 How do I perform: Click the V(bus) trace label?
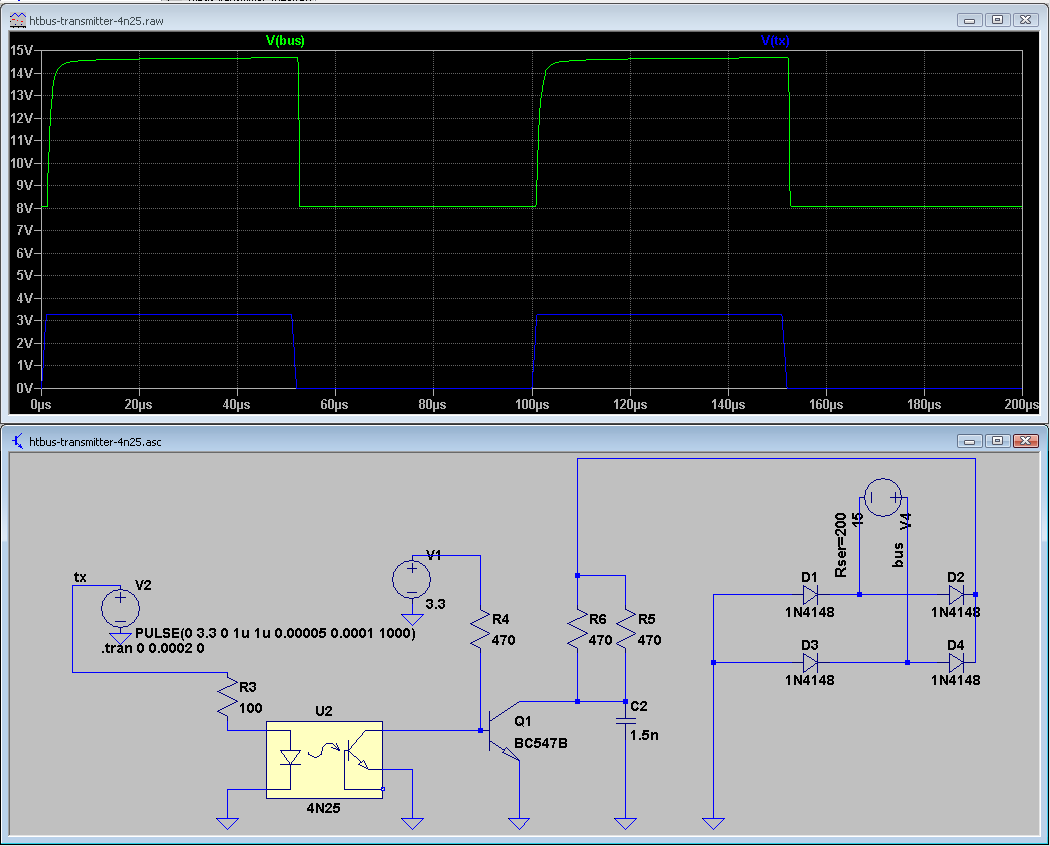pos(285,41)
